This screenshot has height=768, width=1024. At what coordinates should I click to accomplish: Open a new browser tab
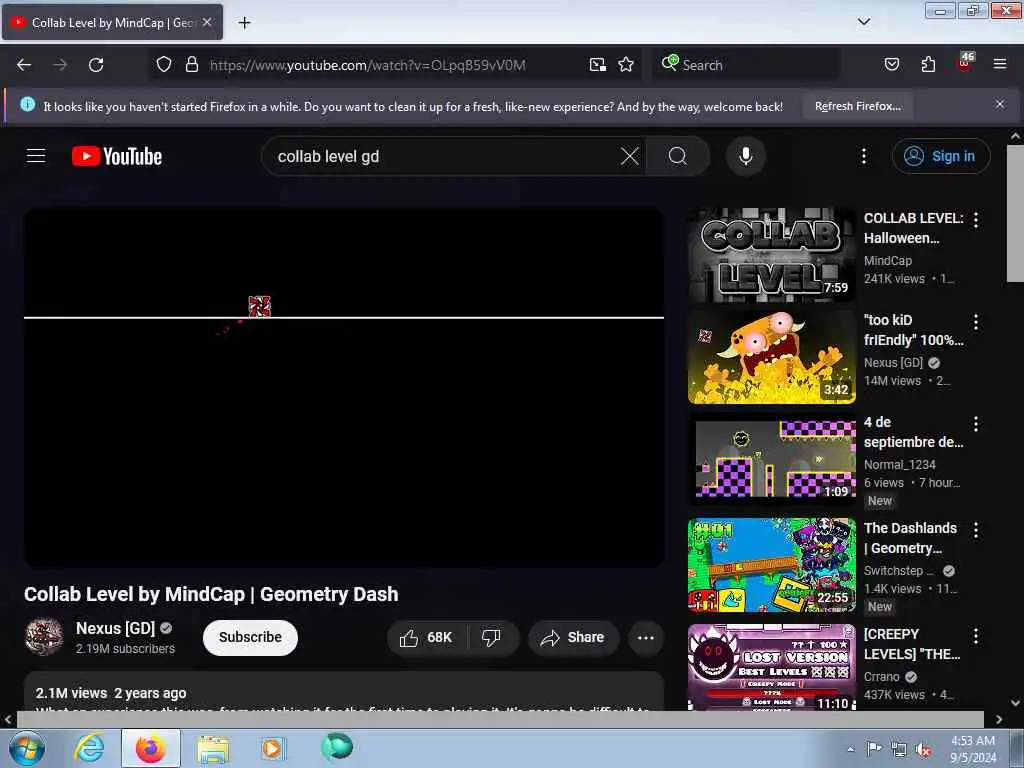coord(244,23)
